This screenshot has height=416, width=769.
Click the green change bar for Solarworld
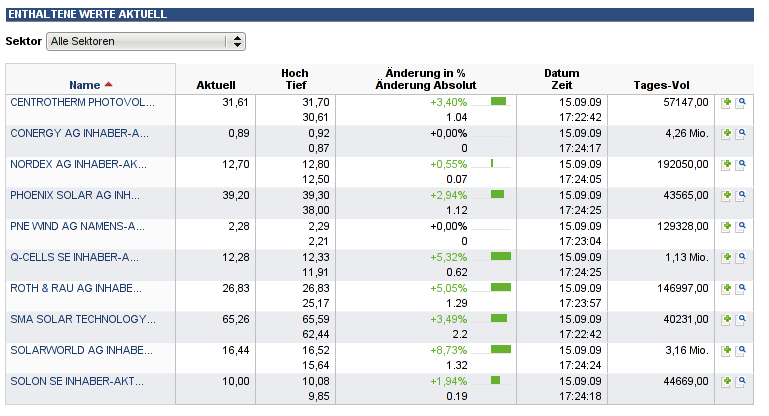pyautogui.click(x=501, y=349)
